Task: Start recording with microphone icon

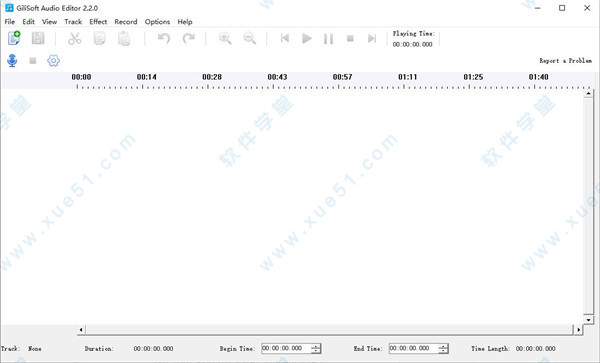Action: click(x=12, y=60)
